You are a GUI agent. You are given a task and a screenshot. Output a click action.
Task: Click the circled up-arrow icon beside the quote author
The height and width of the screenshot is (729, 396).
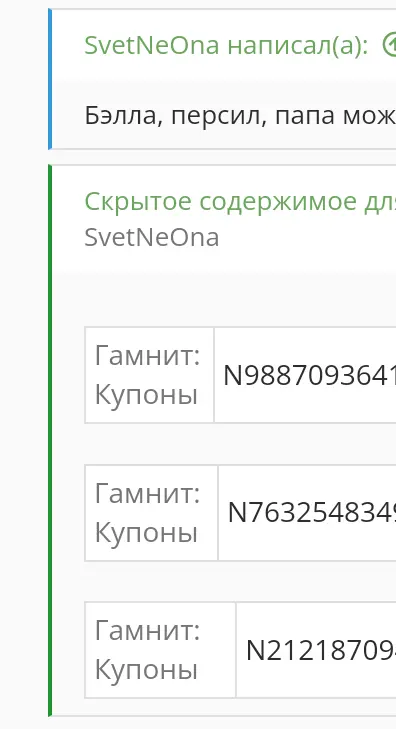click(389, 46)
